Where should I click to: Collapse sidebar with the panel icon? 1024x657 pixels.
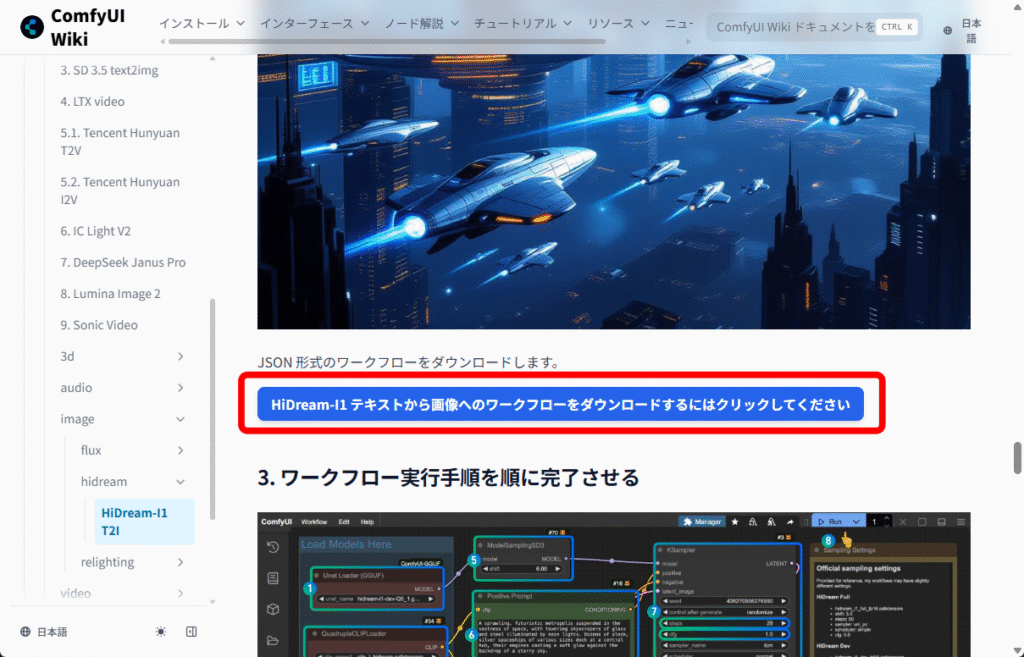pos(191,632)
